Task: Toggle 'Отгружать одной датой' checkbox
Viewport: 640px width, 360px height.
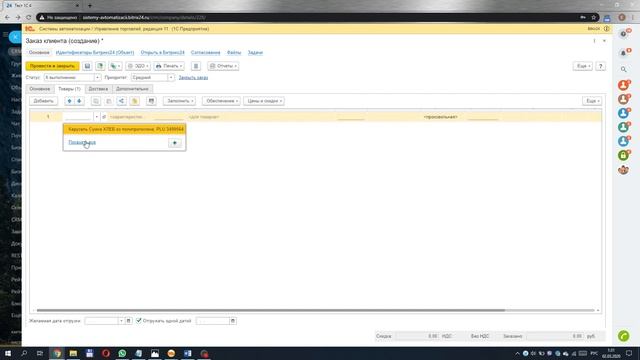Action: 139,320
